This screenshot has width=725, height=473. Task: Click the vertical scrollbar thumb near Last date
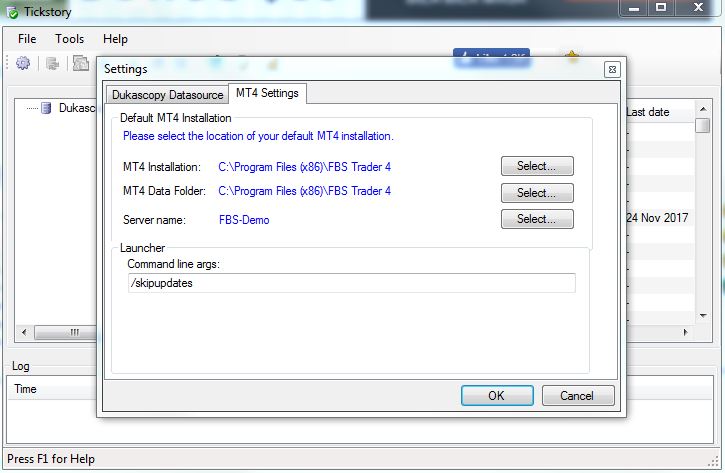703,125
